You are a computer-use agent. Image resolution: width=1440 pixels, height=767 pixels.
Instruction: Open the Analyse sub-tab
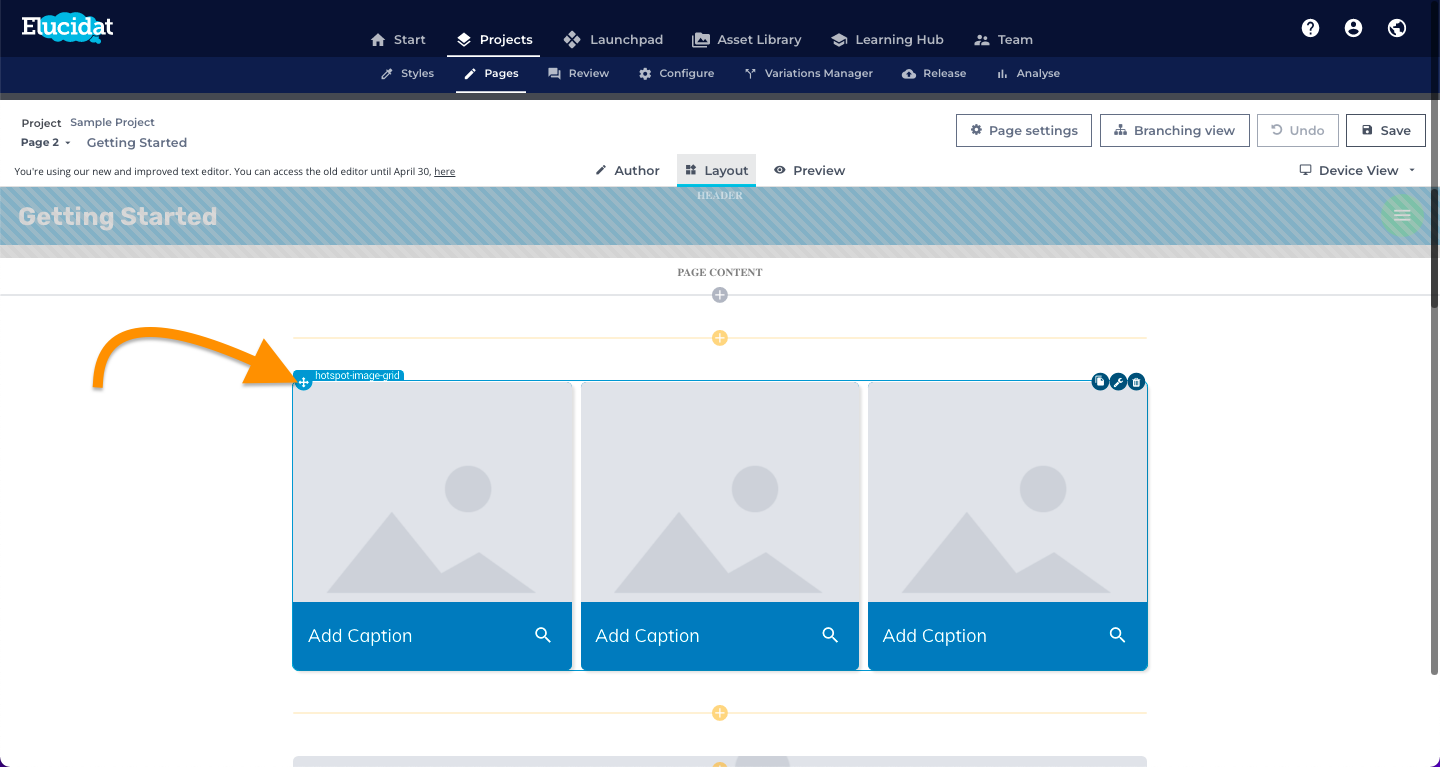1028,73
